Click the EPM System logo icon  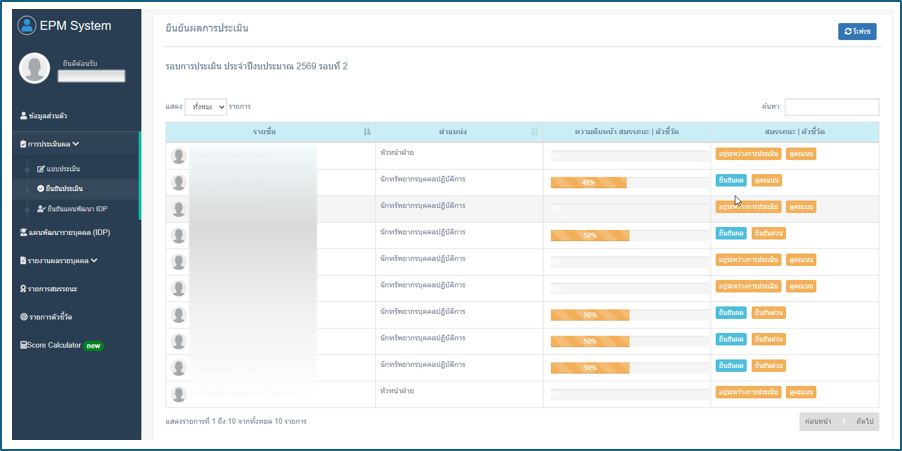tap(26, 25)
